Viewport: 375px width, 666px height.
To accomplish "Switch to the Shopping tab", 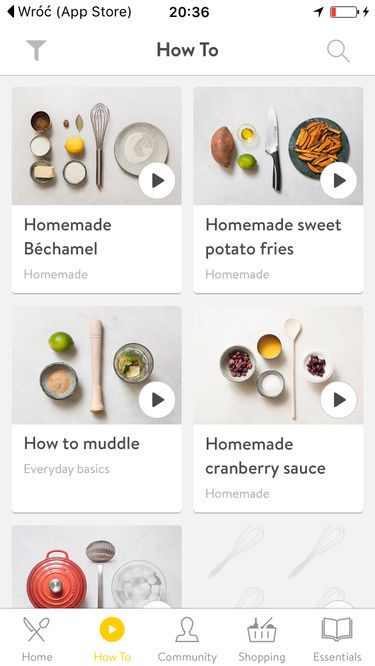I will point(262,639).
